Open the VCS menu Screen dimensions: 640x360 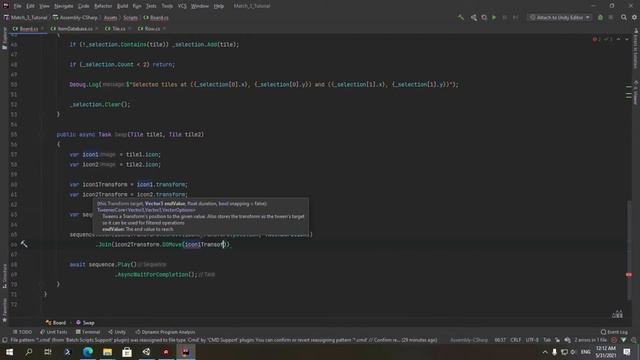tap(182, 6)
